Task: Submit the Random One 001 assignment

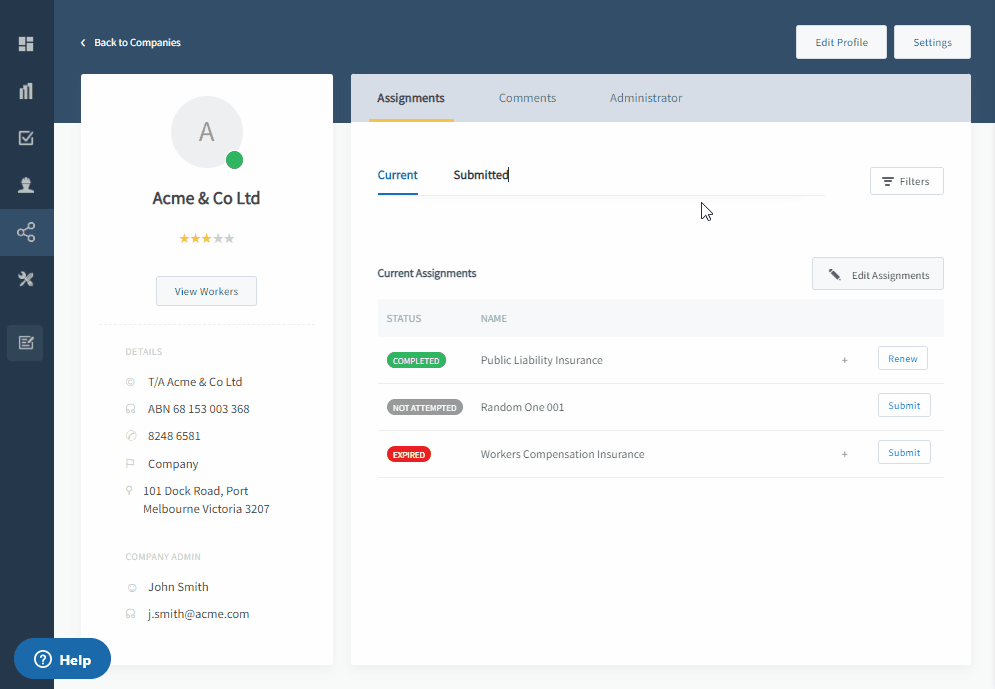Action: coord(904,405)
